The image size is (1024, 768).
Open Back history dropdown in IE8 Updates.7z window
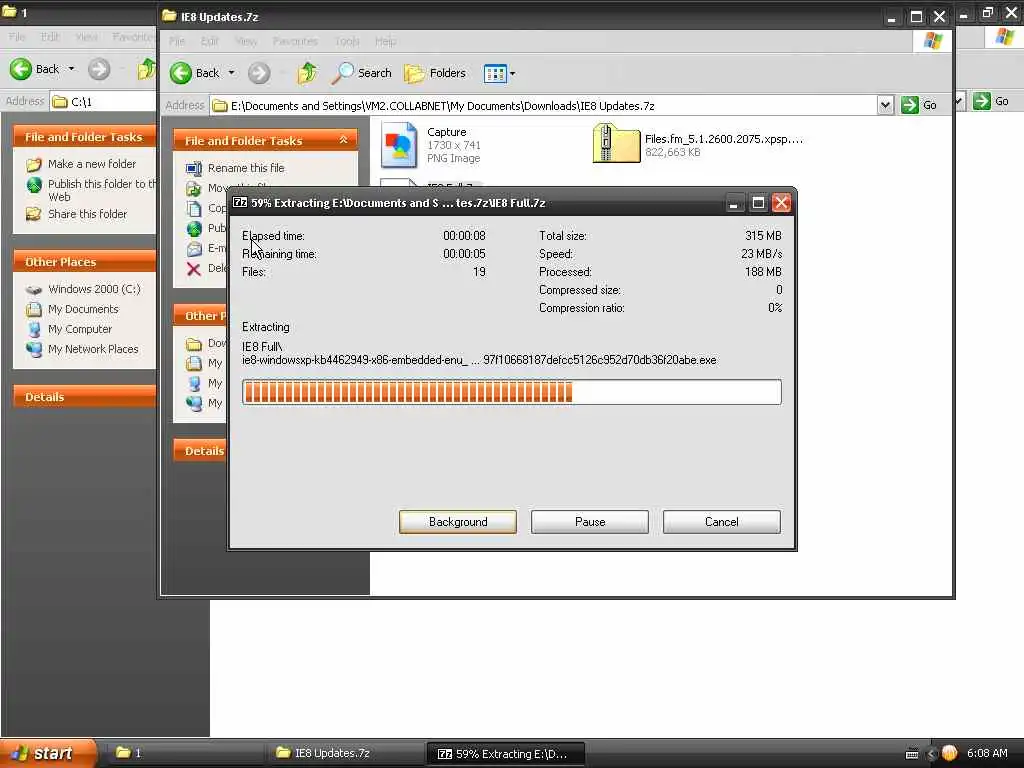click(x=231, y=73)
